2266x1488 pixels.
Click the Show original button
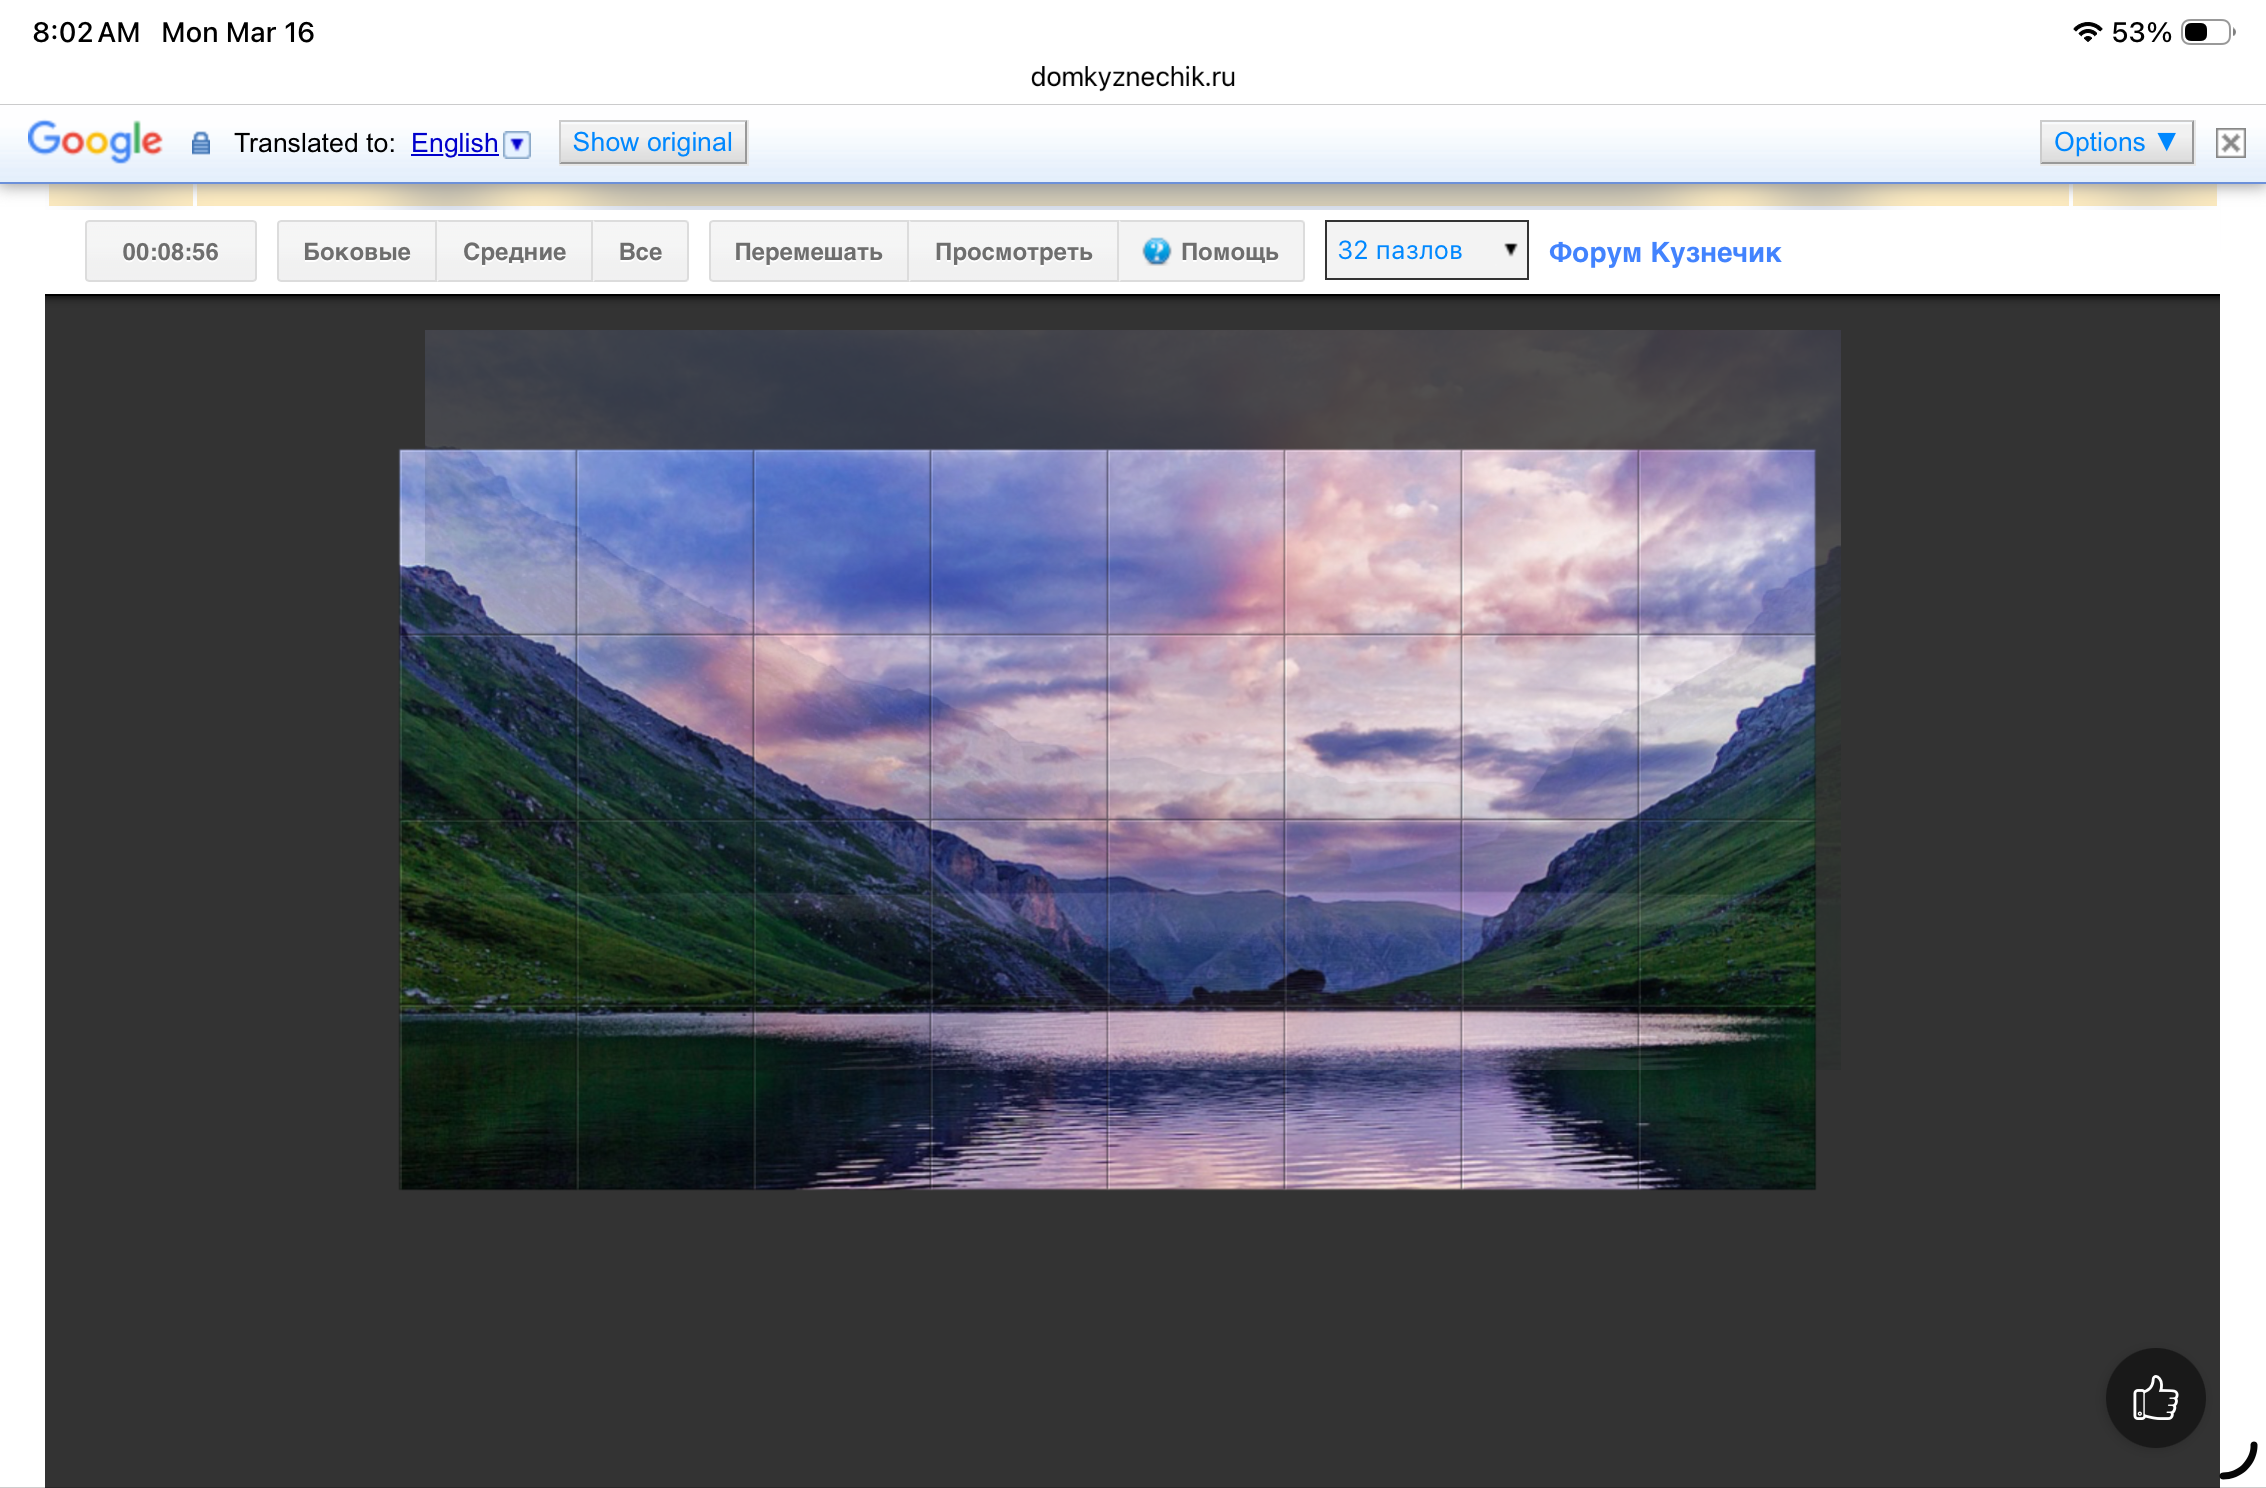[x=652, y=142]
